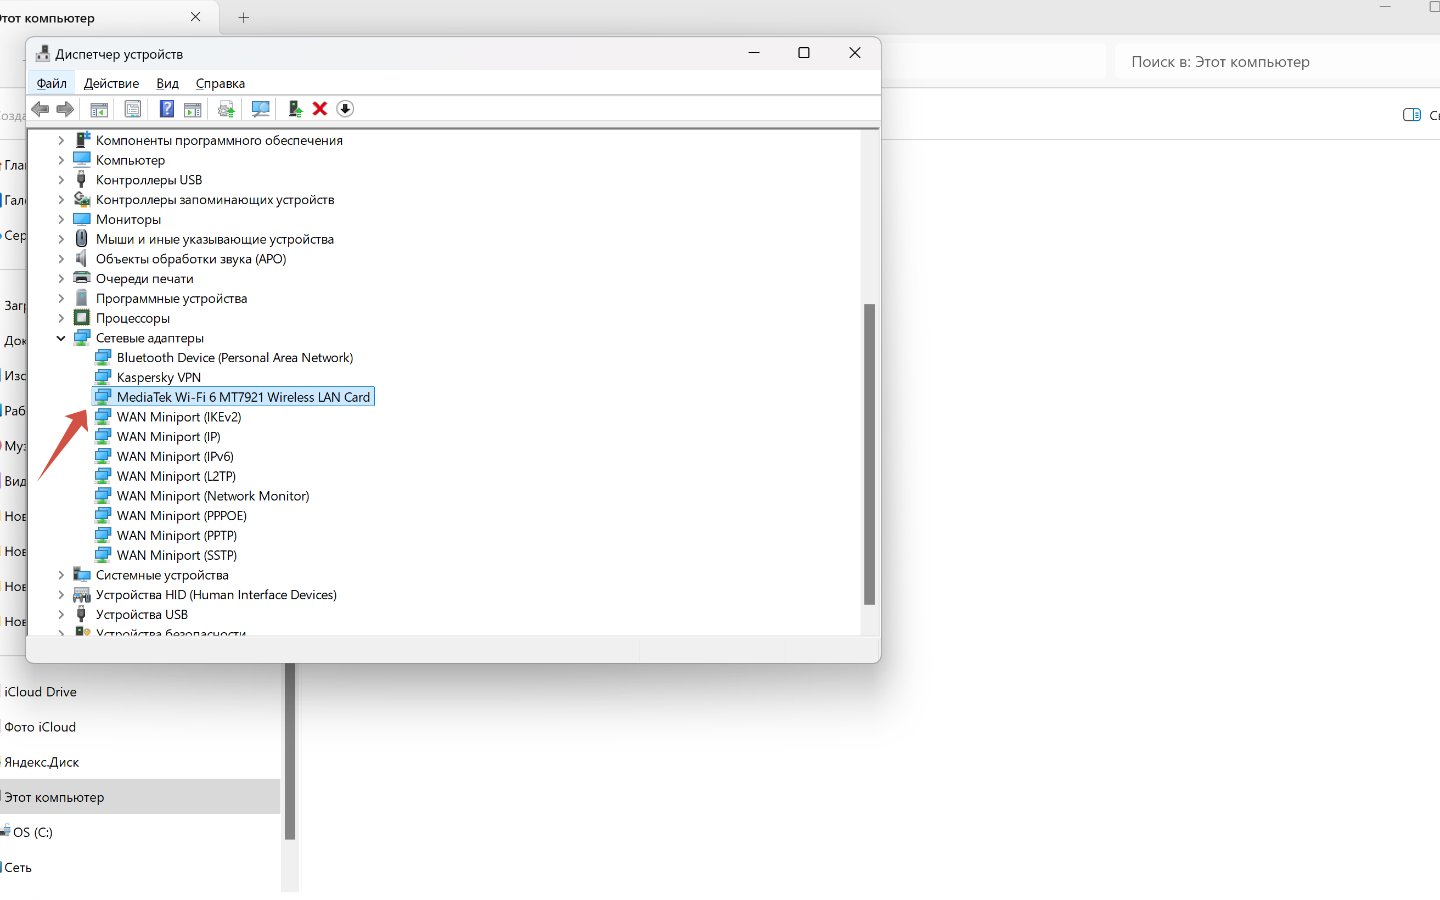Select WAN Miniport (IP)
Screen dimensions: 1440x900
(168, 437)
